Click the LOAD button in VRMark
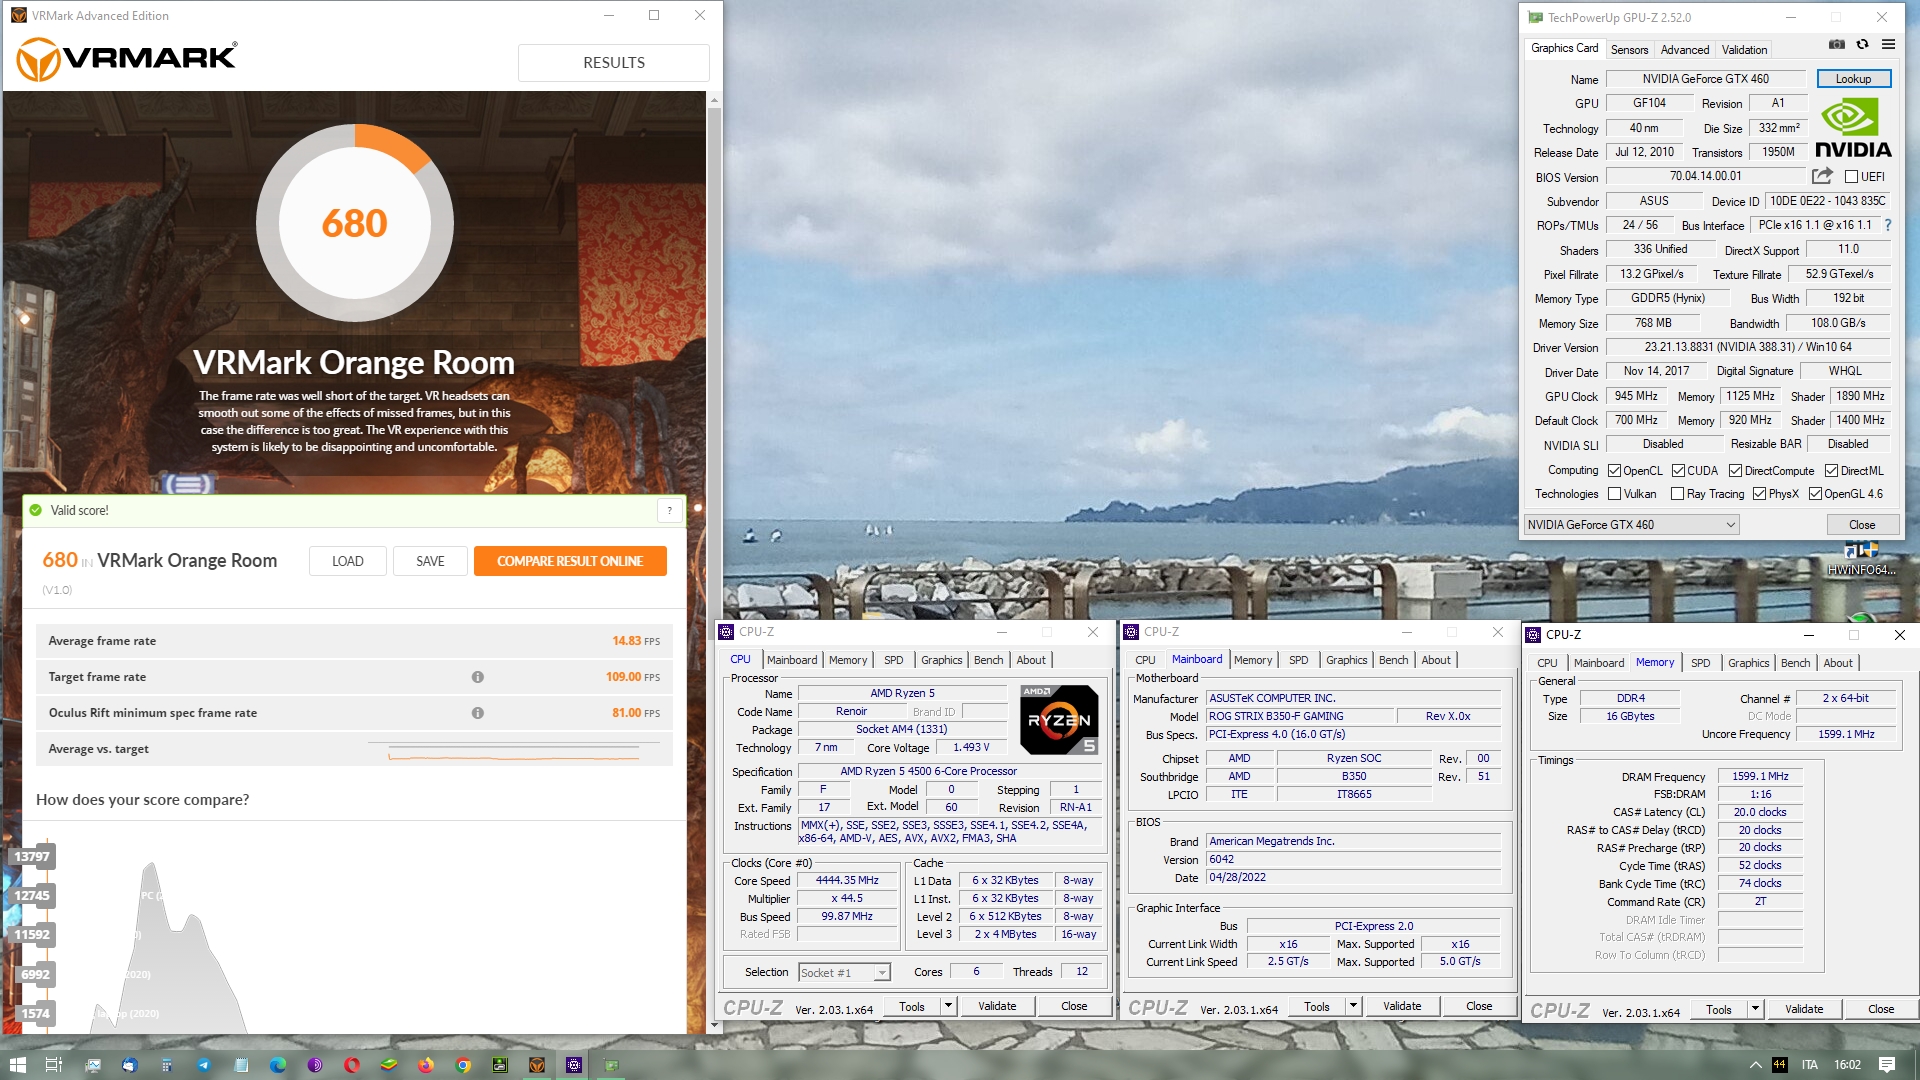Image resolution: width=1920 pixels, height=1080 pixels. 347,561
